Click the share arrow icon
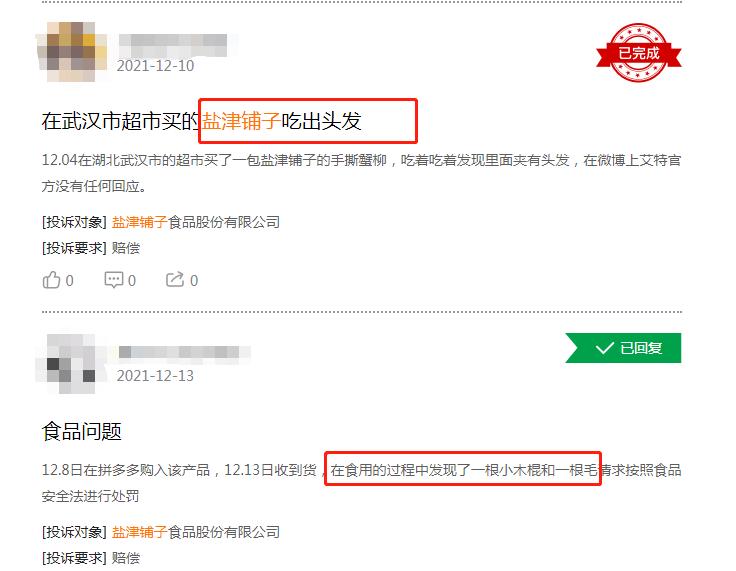This screenshot has width=736, height=571. pos(175,280)
